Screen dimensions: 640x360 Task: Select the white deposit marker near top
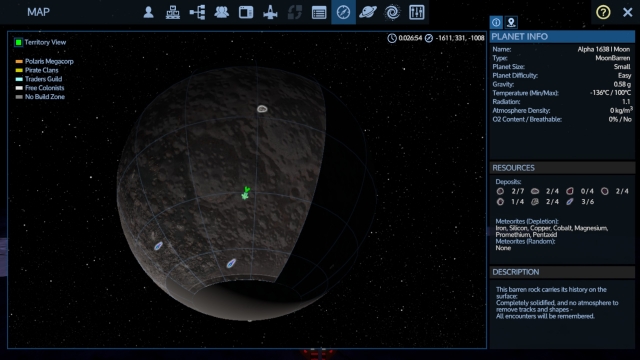point(262,109)
